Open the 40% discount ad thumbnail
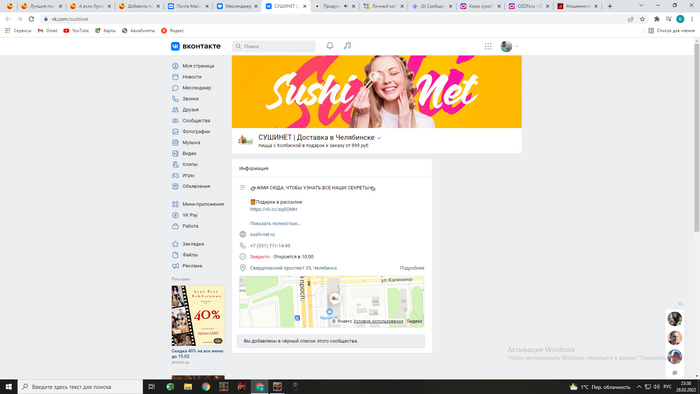The height and width of the screenshot is (394, 700). (198, 315)
